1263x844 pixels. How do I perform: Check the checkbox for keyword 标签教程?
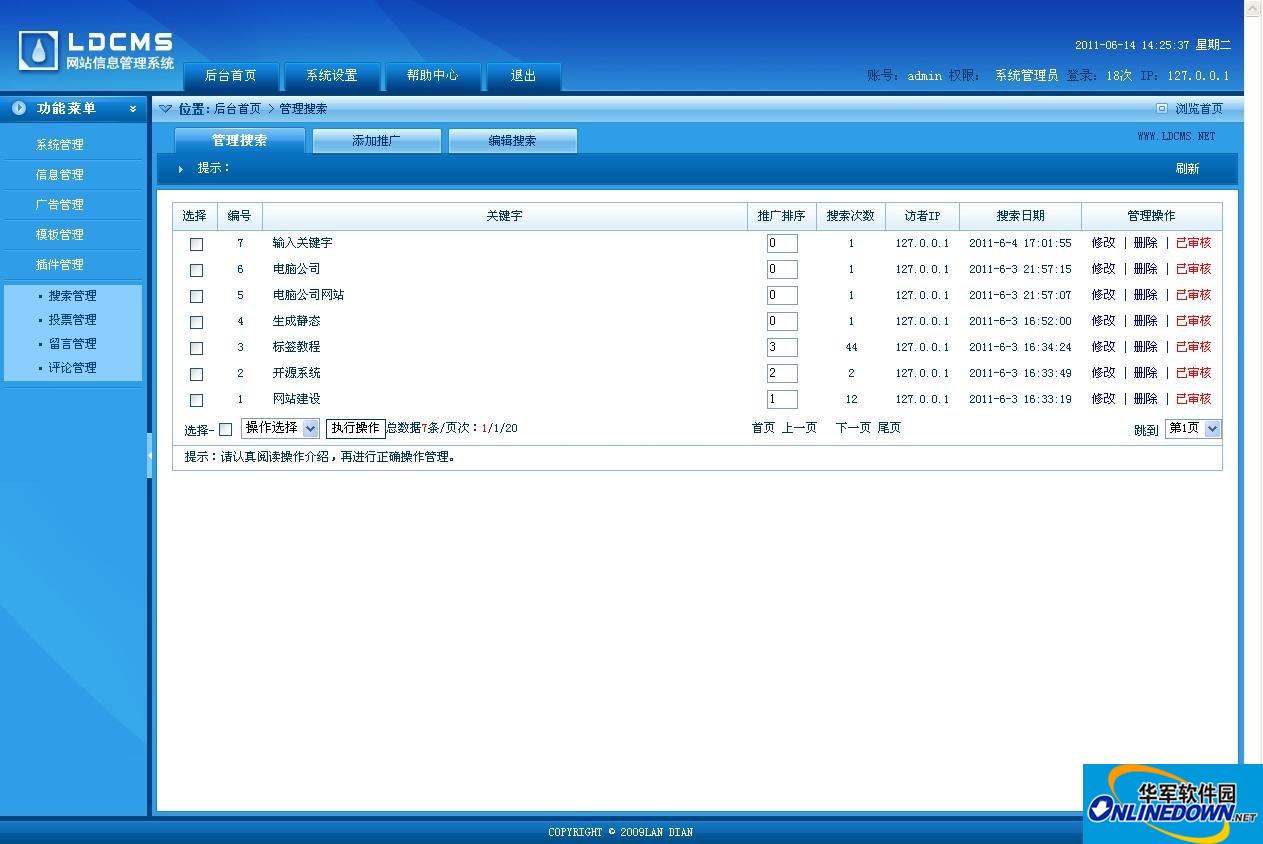pyautogui.click(x=196, y=347)
